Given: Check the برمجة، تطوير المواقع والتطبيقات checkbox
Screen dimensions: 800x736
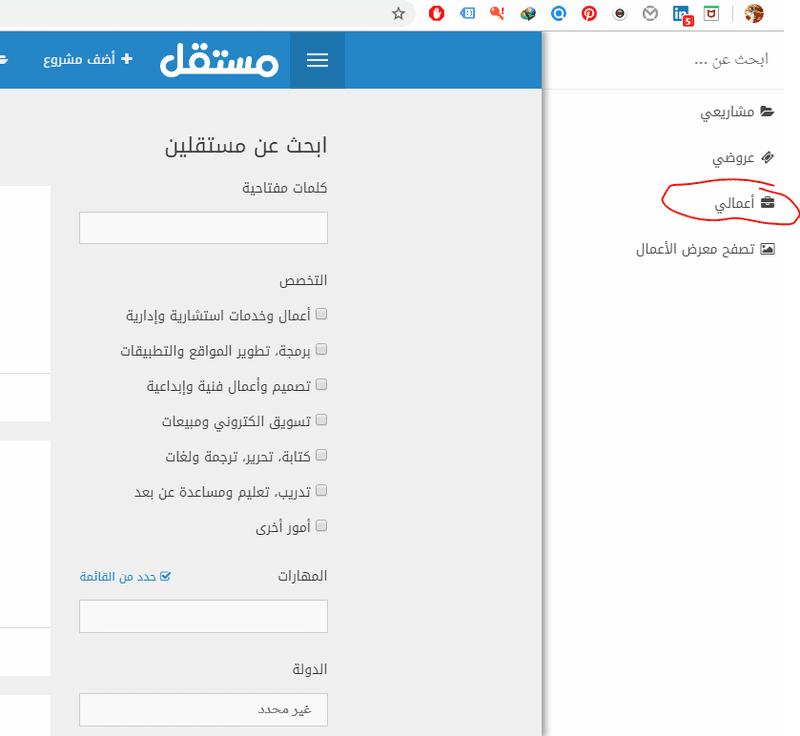Looking at the screenshot, I should pos(321,349).
